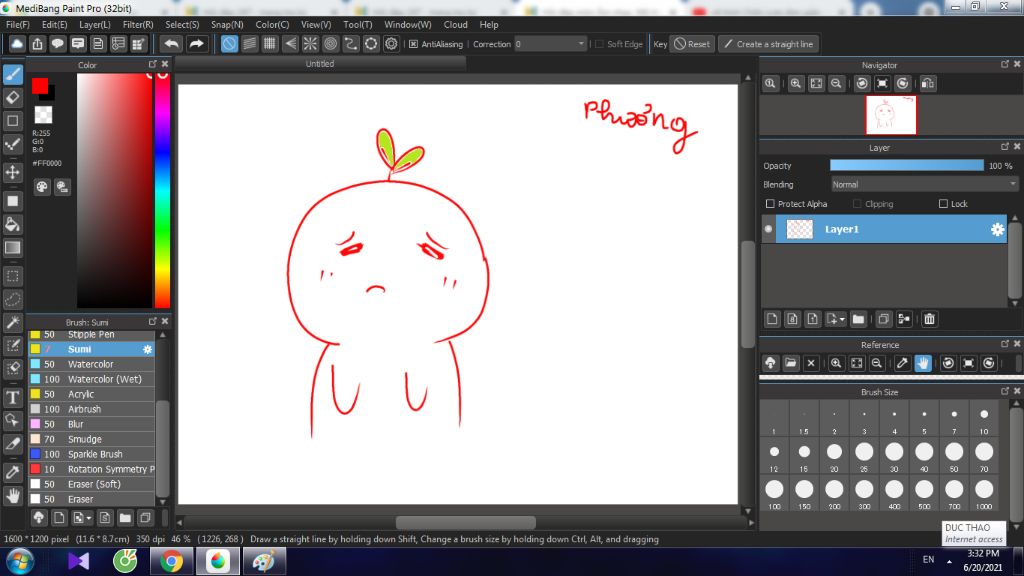Zoom in on Navigator panel
This screenshot has height=576, width=1024.
795,84
